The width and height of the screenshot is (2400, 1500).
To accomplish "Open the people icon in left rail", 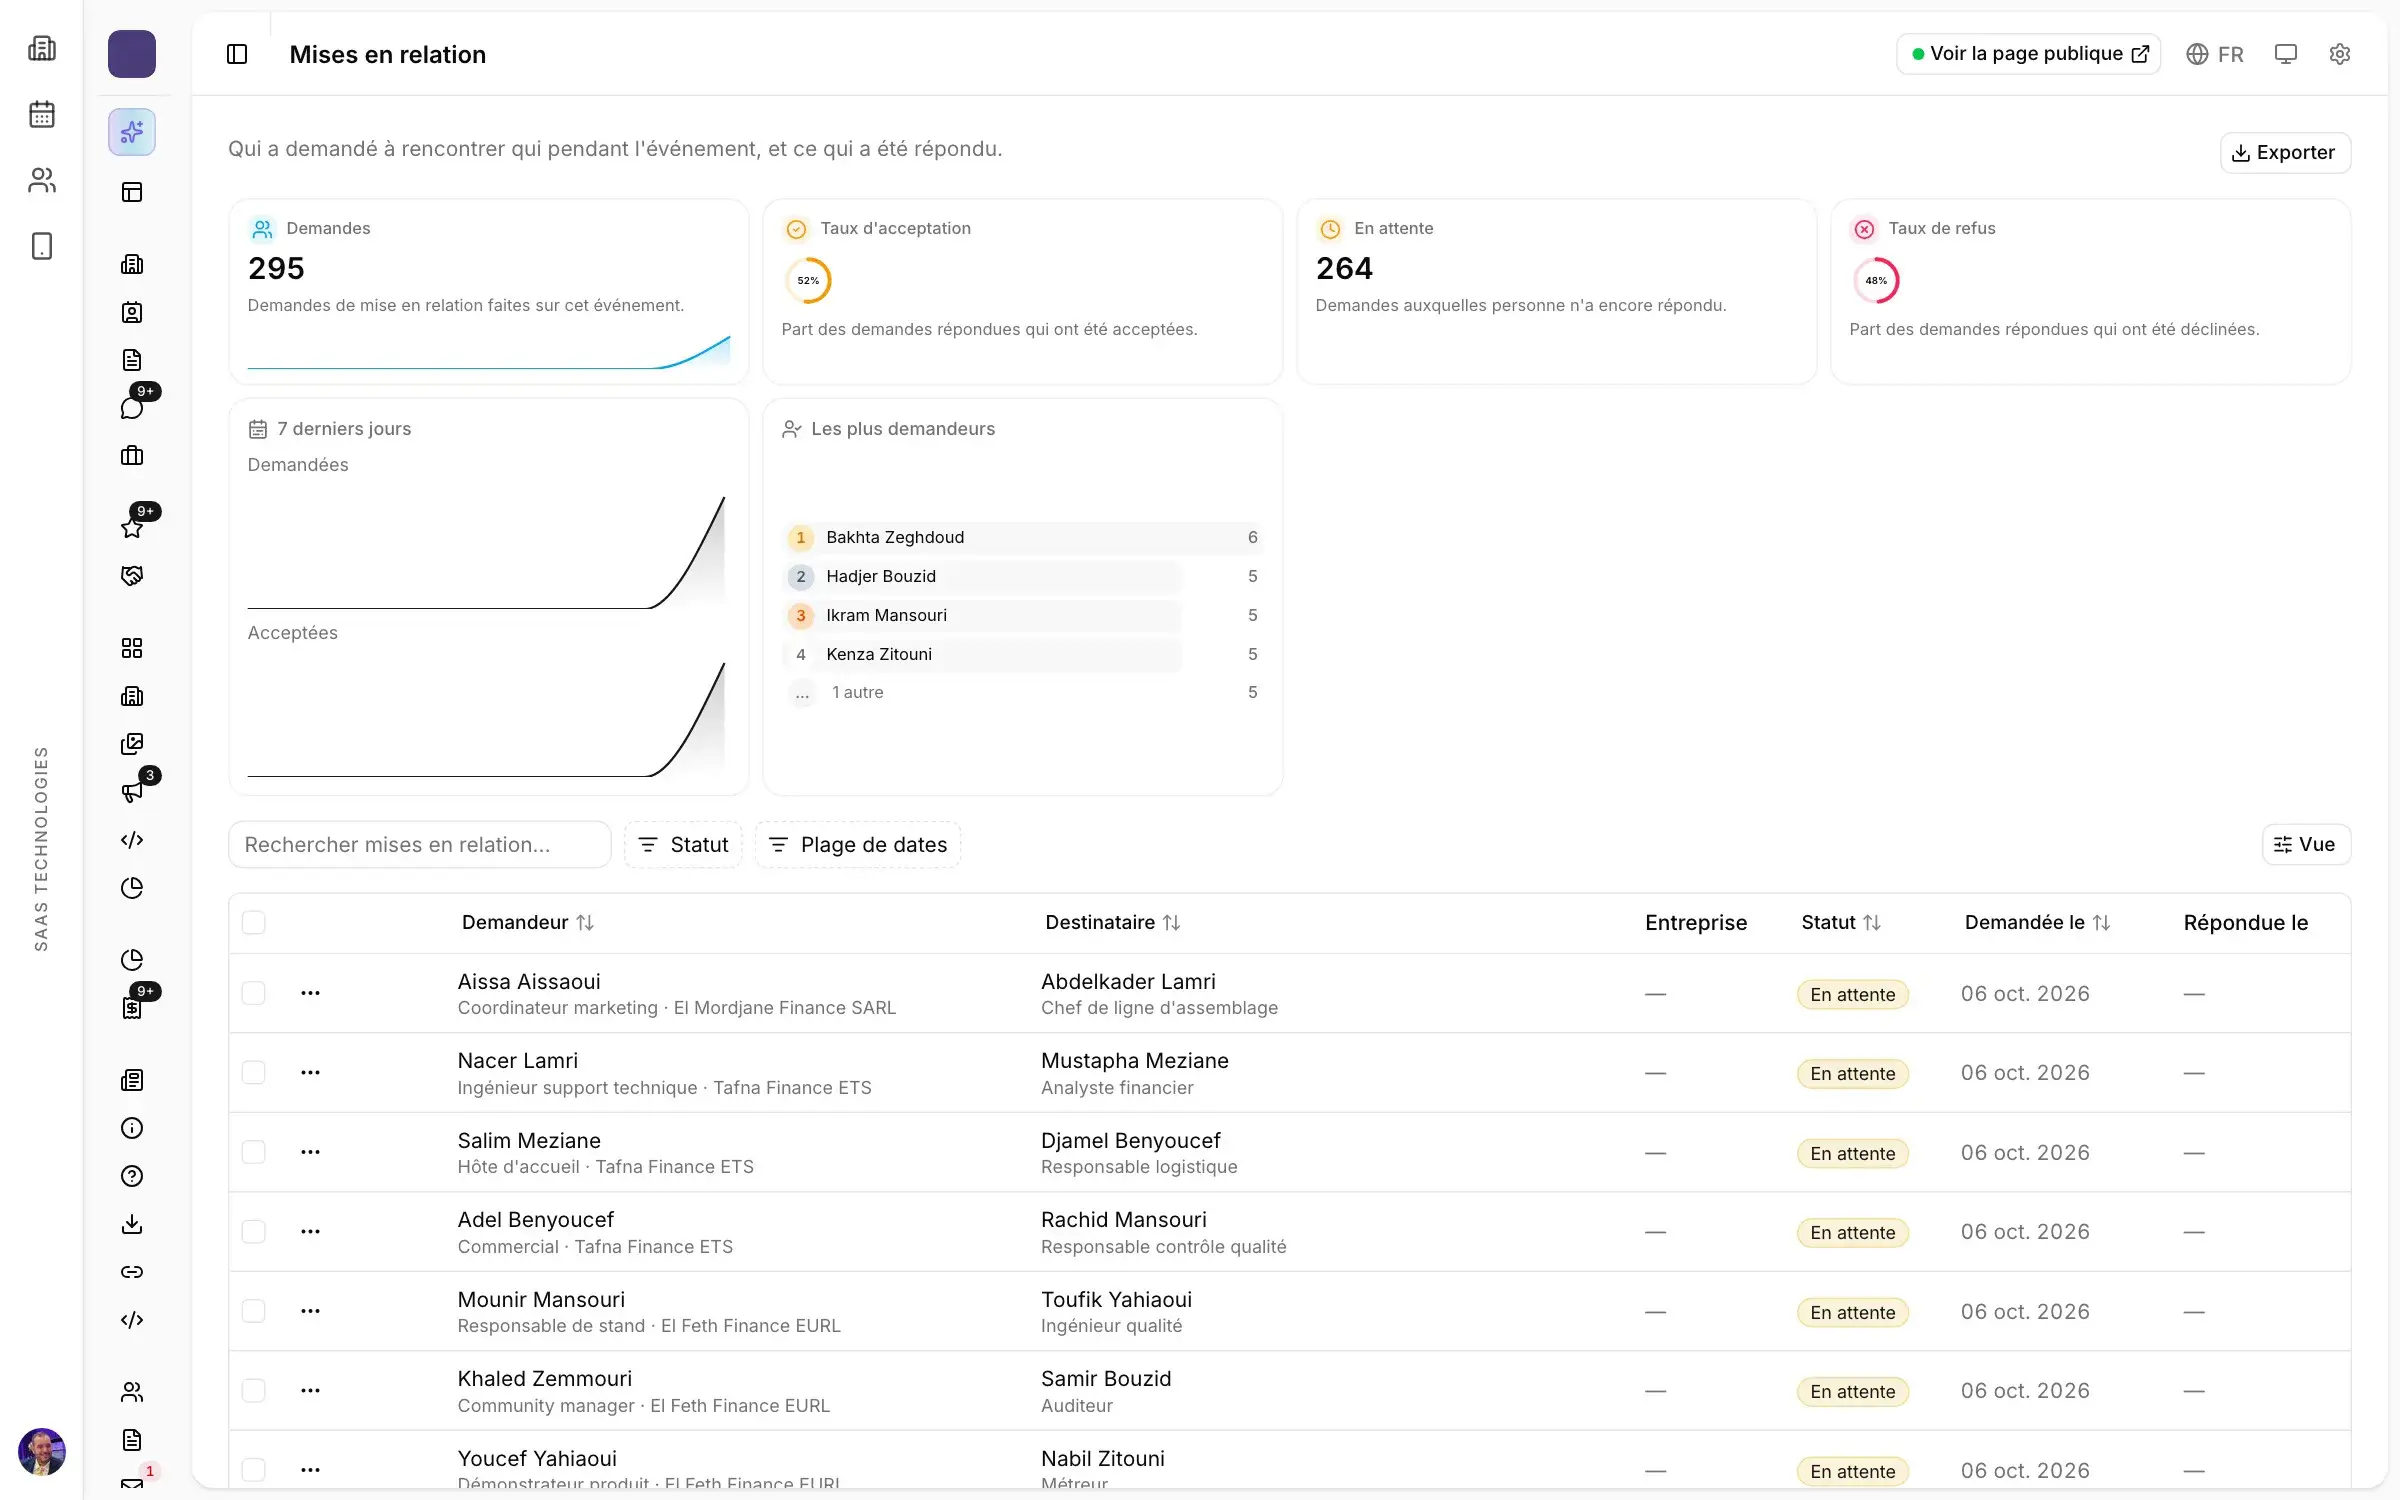I will pyautogui.click(x=42, y=180).
